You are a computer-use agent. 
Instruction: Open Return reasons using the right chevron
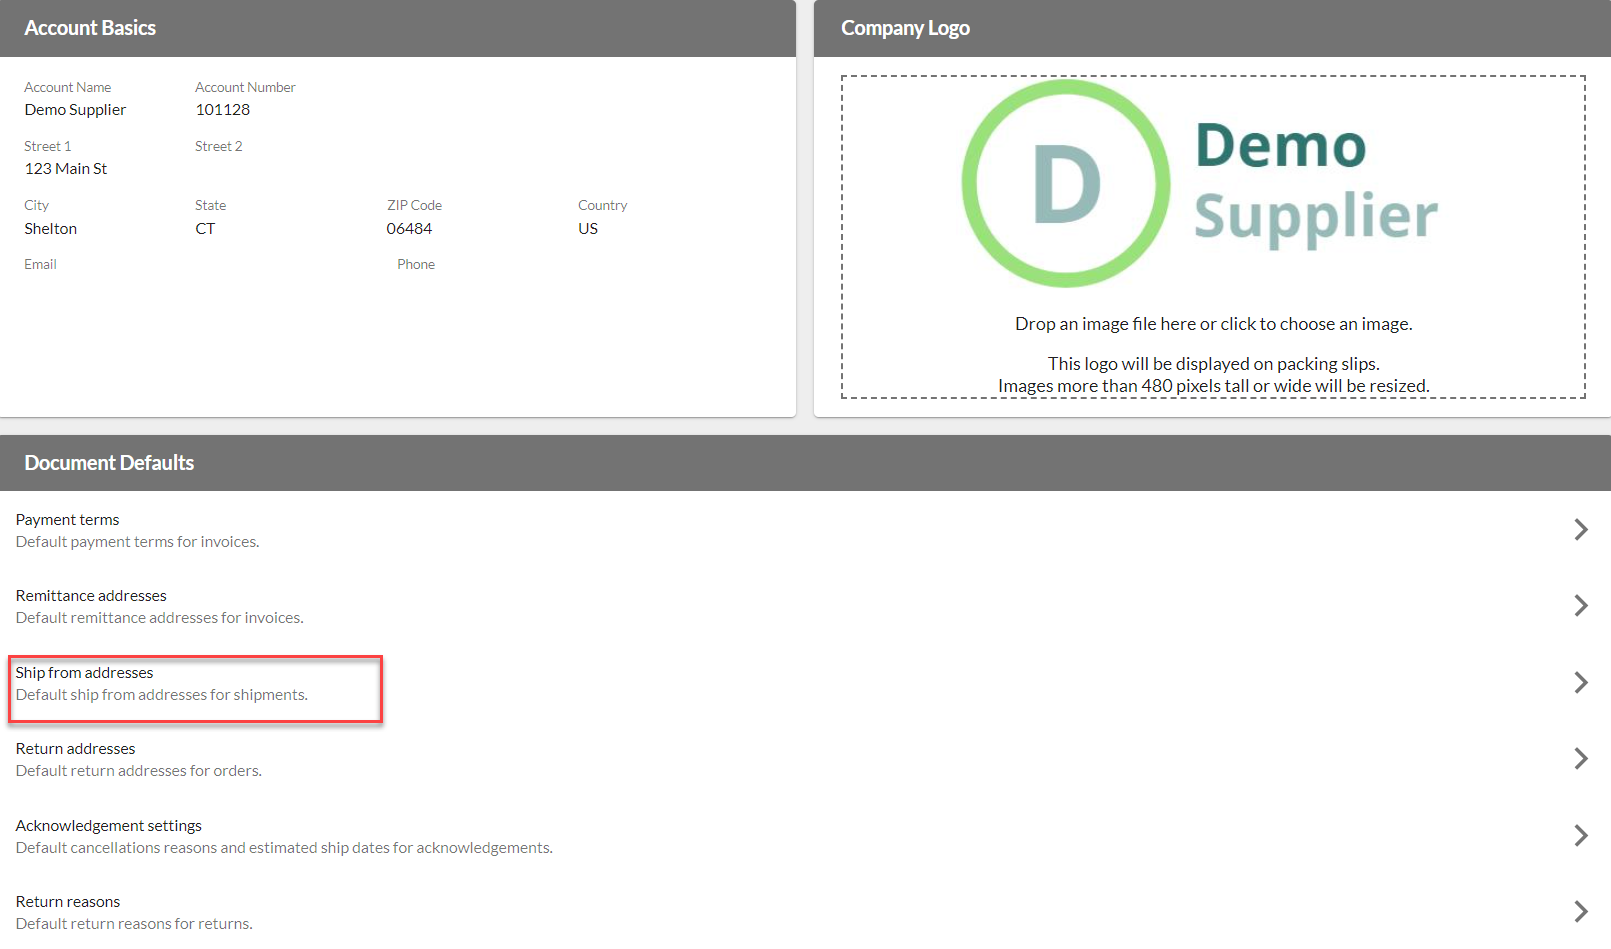point(1580,912)
